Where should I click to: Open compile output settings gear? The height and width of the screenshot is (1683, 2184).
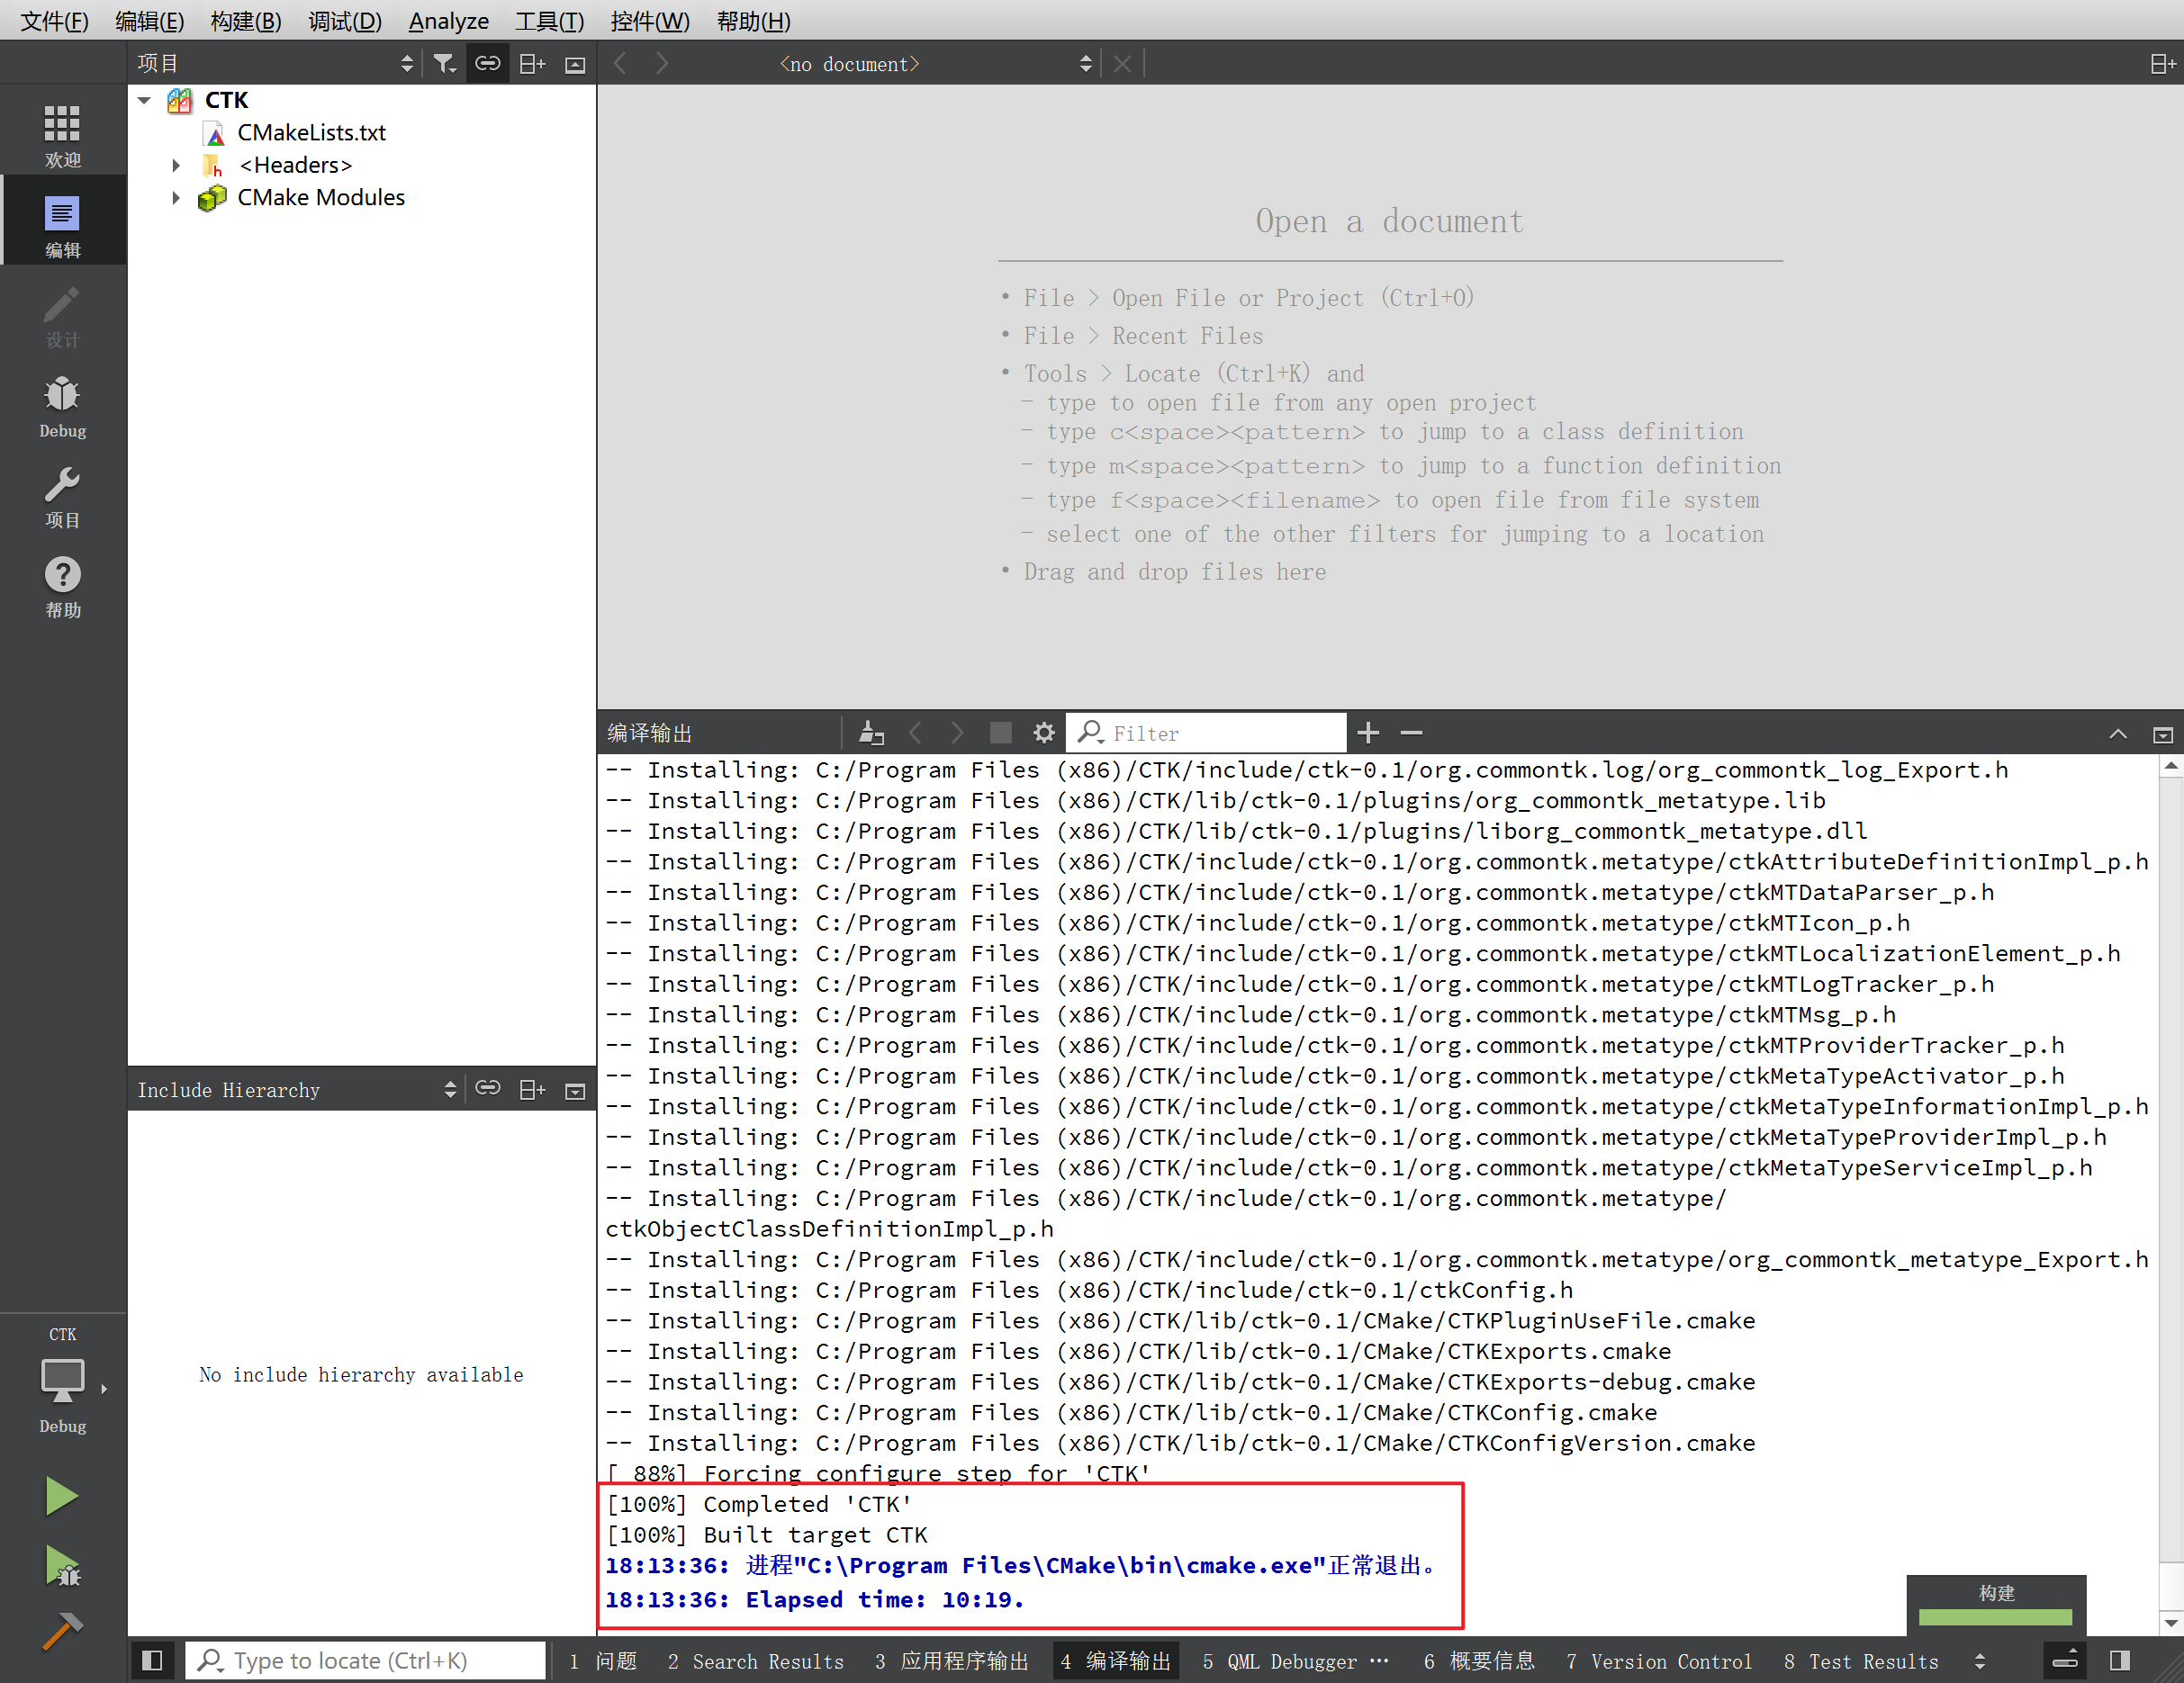[1044, 733]
